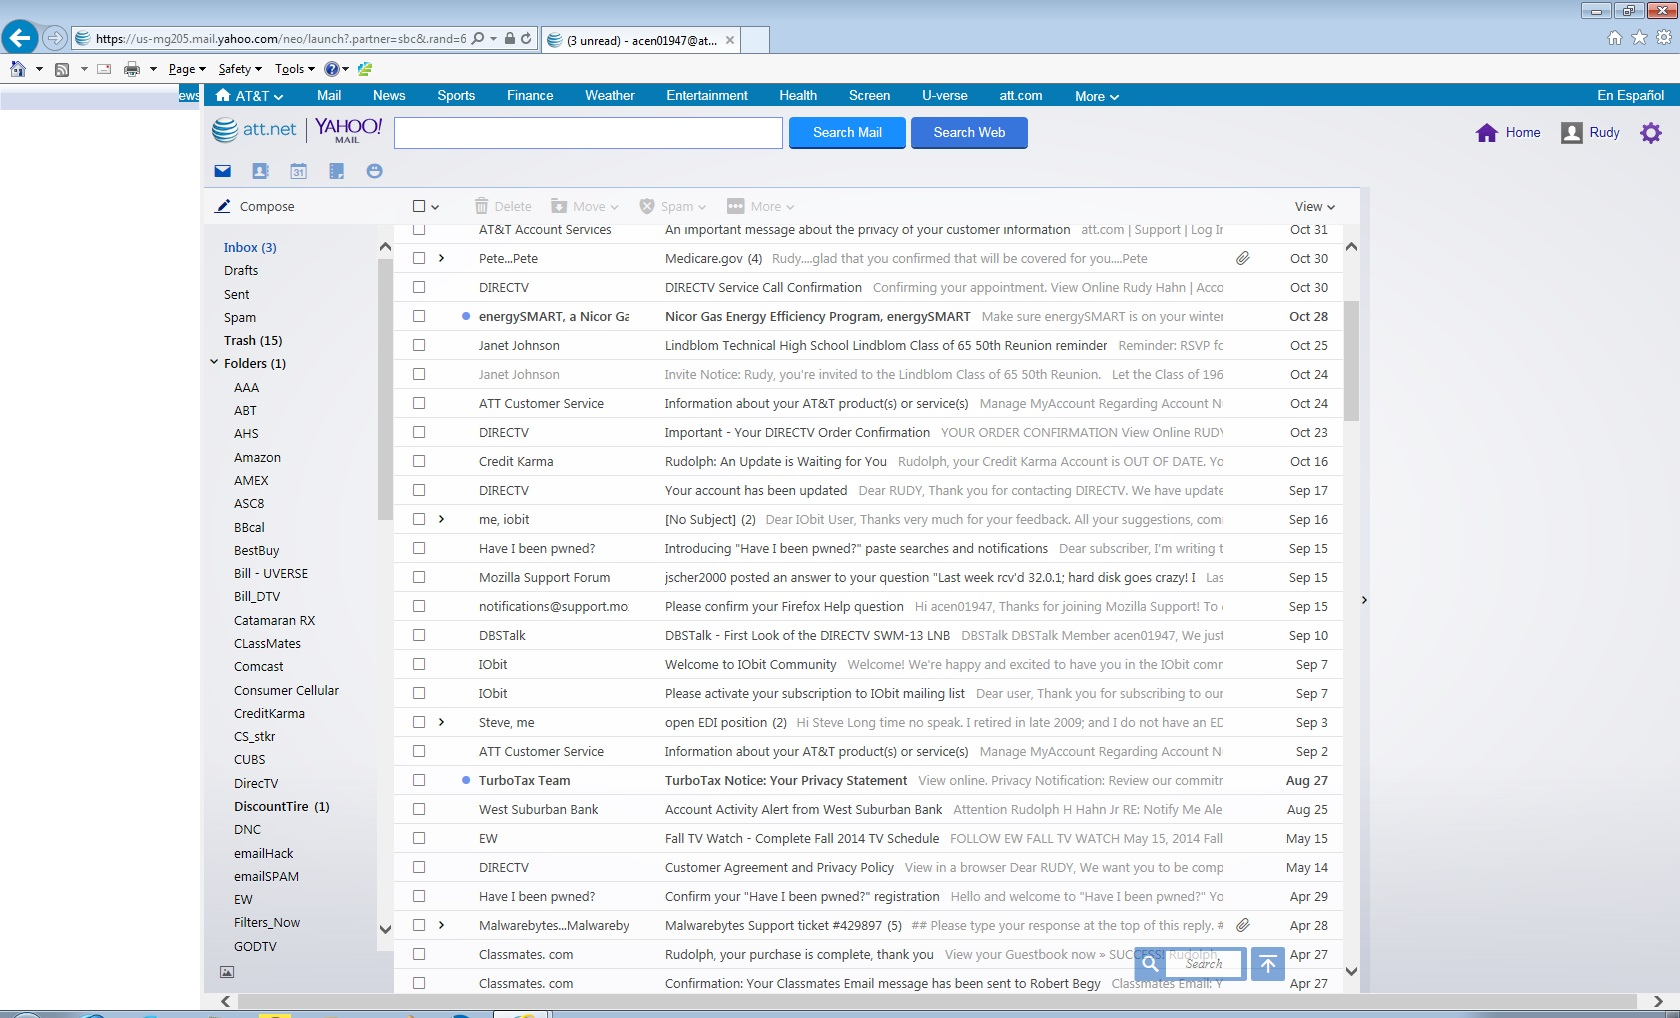Screen dimensions: 1680x1018
Task: Expand the Malwarebytes conversation thread
Action: click(441, 925)
